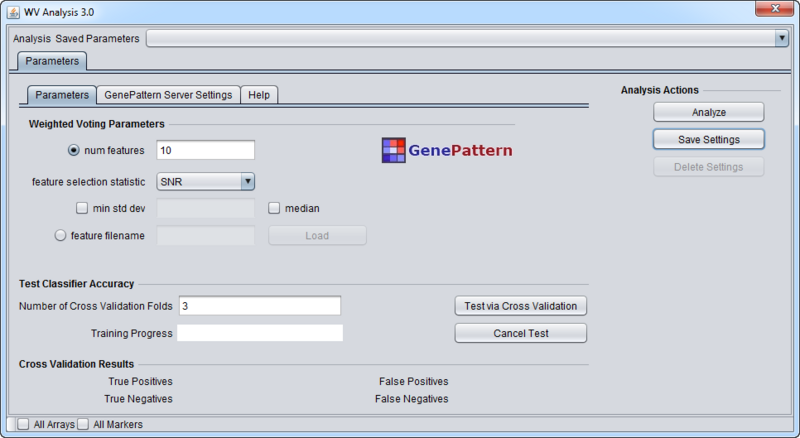Click the Training Progress bar

(260, 333)
